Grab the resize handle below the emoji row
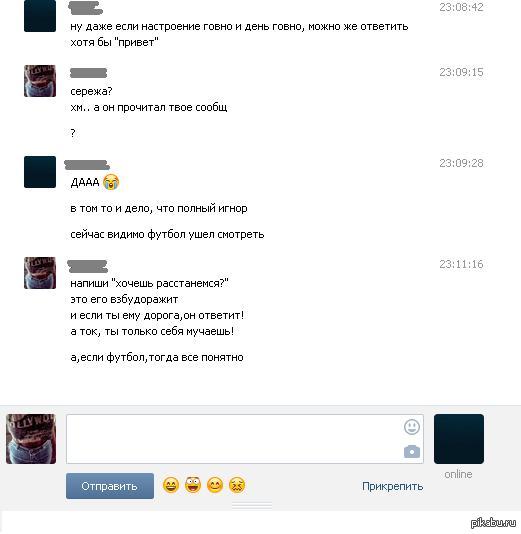 tap(252, 506)
